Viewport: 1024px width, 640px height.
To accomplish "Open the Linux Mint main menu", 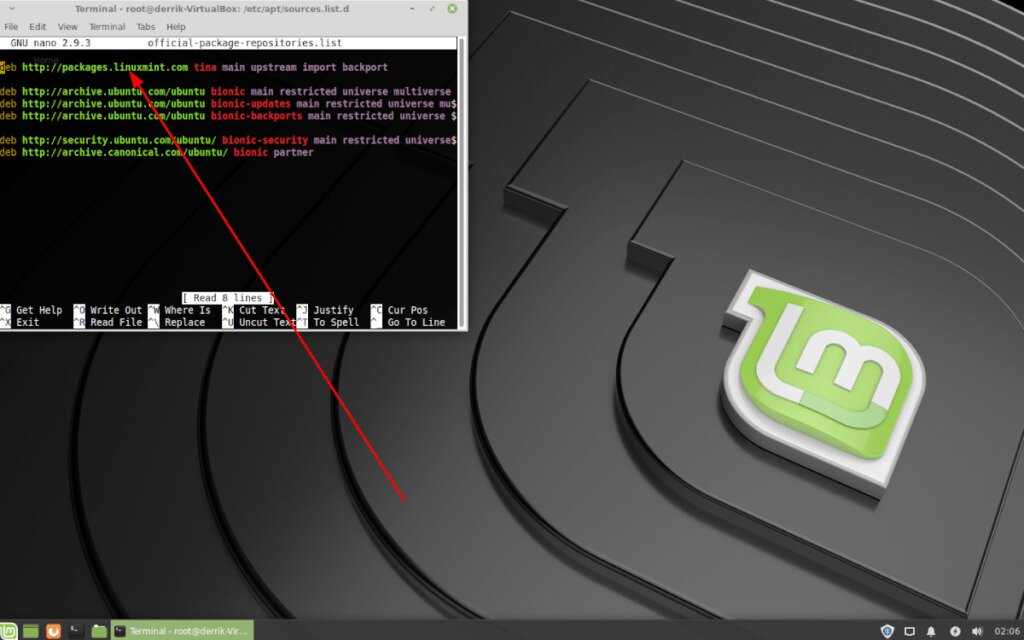I will (8, 630).
